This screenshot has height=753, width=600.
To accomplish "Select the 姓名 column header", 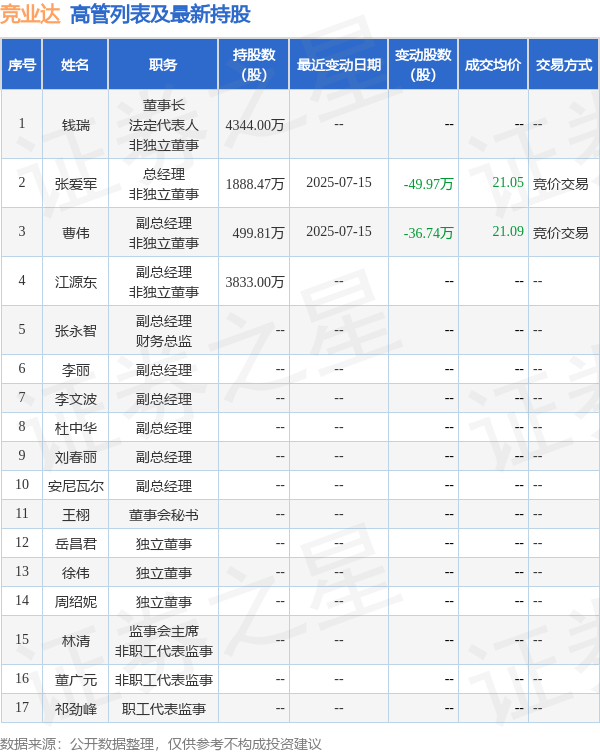I will click(75, 65).
